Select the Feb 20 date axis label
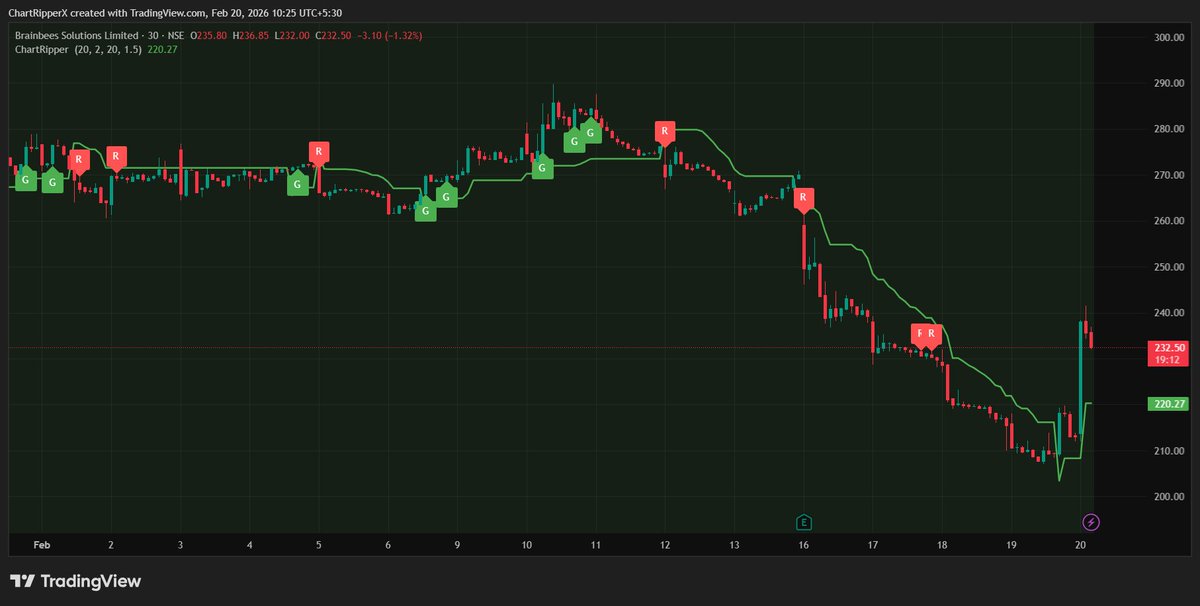This screenshot has width=1200, height=606. 1082,545
